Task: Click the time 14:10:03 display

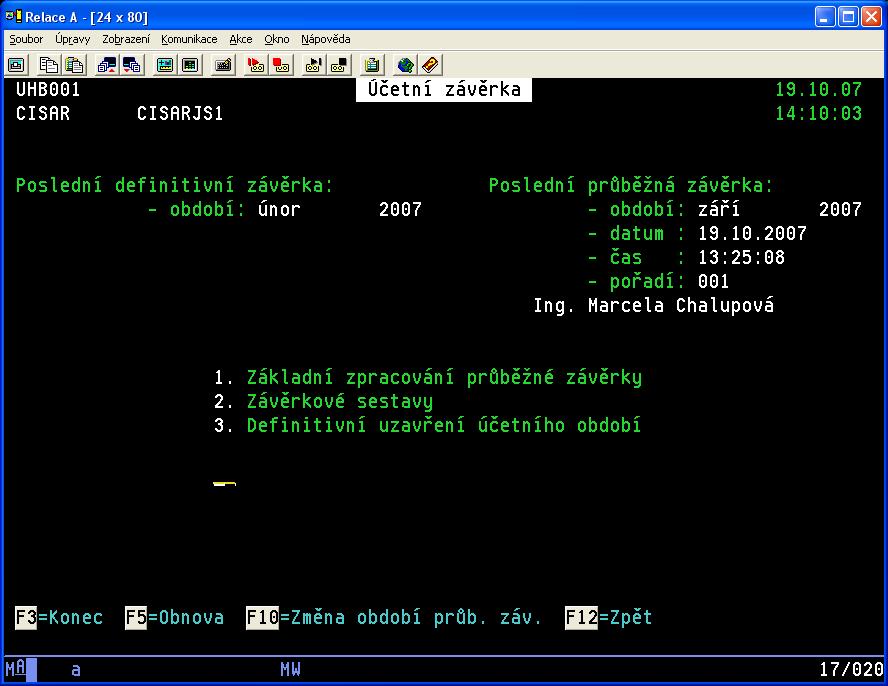Action: coord(818,113)
